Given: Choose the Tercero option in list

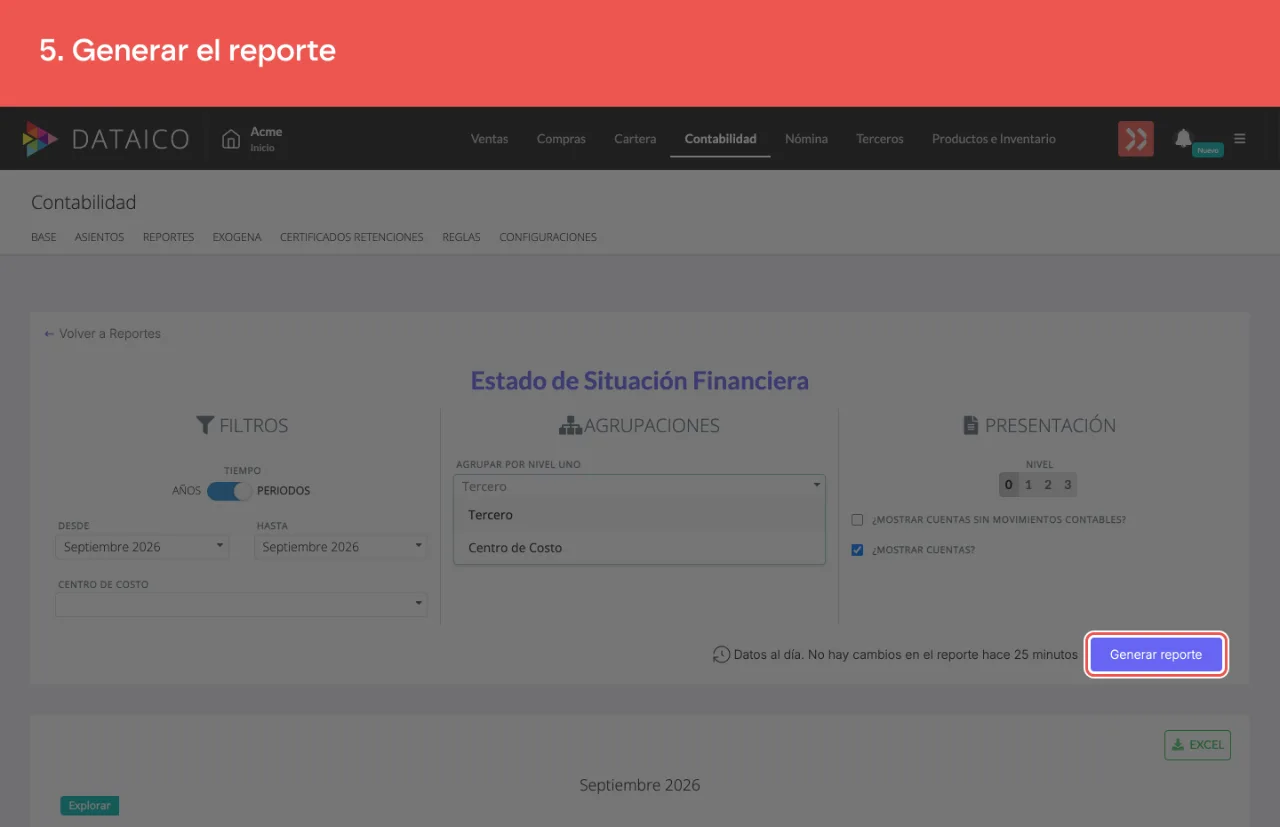Looking at the screenshot, I should tap(640, 515).
